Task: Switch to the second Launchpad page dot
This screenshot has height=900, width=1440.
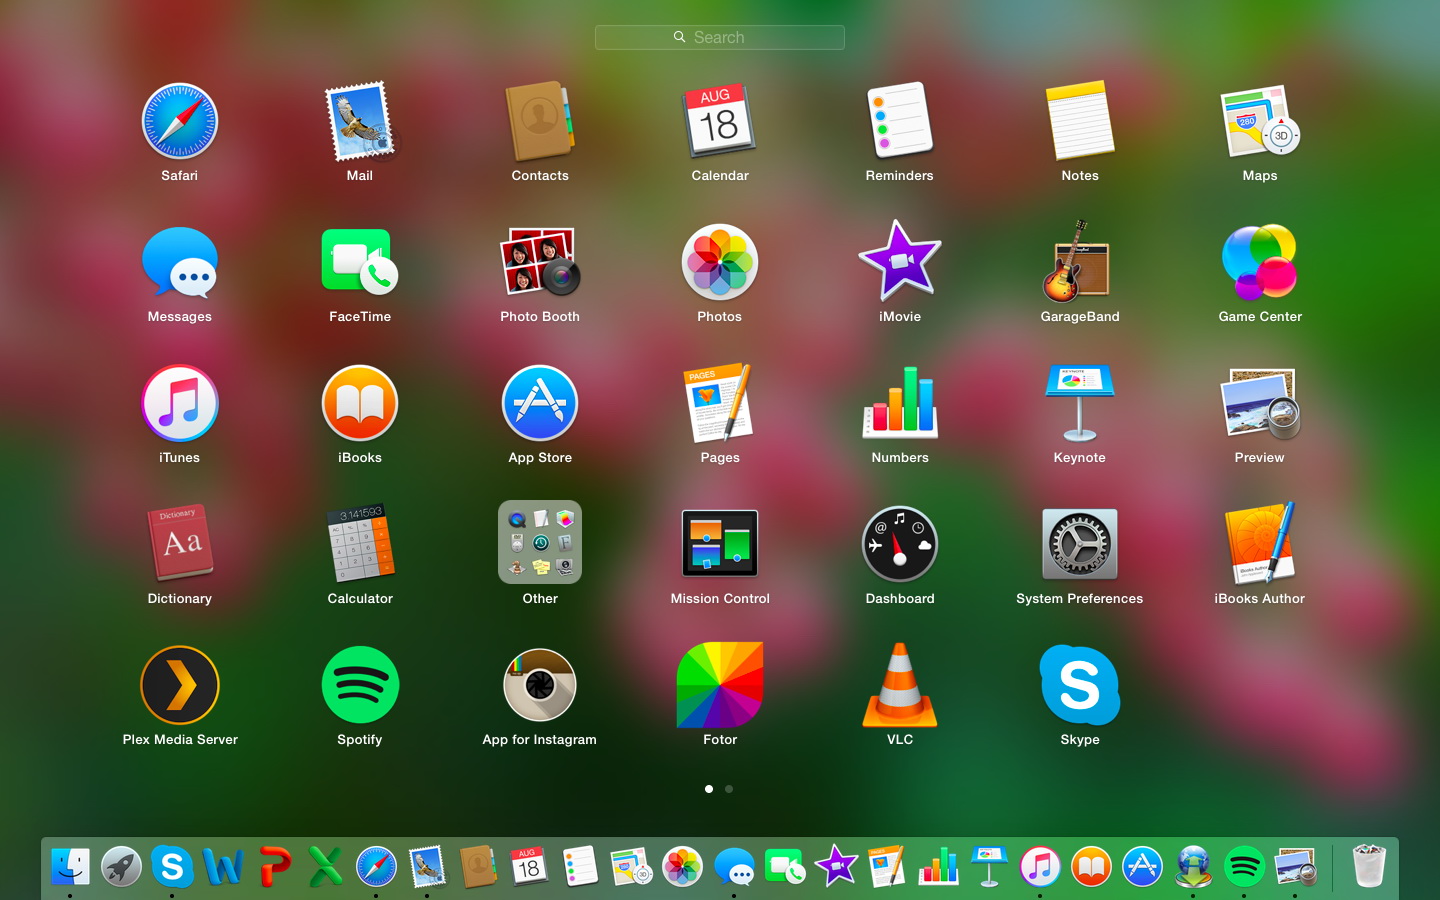Action: 729,789
